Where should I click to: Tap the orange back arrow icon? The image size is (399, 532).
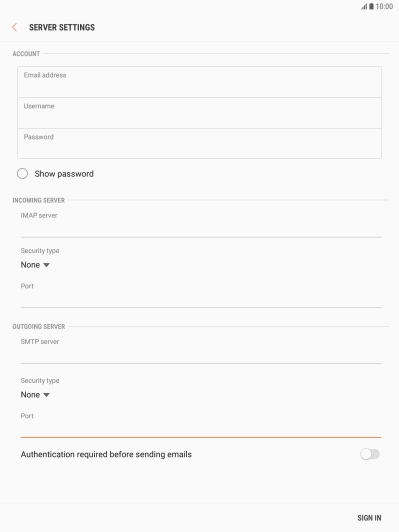coord(14,27)
